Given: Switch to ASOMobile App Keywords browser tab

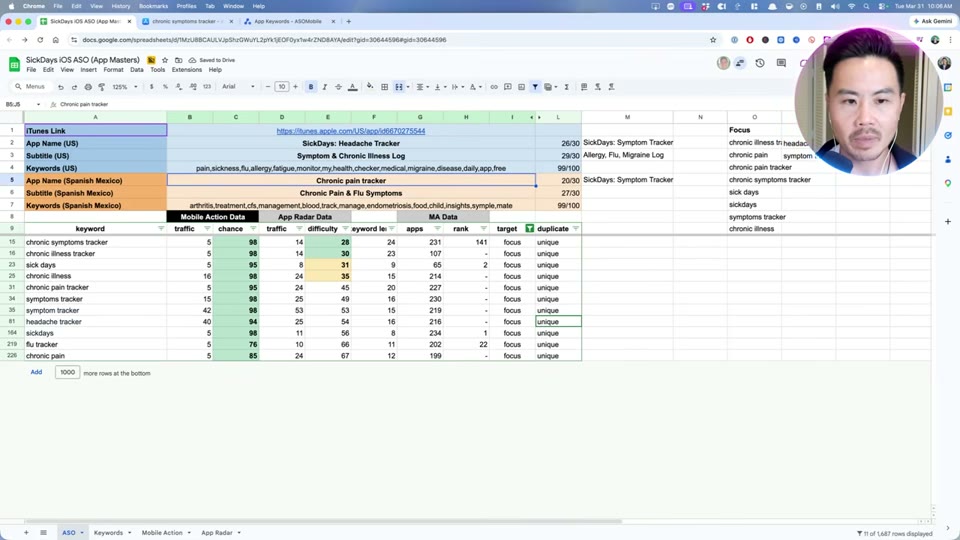Looking at the screenshot, I should click(288, 21).
